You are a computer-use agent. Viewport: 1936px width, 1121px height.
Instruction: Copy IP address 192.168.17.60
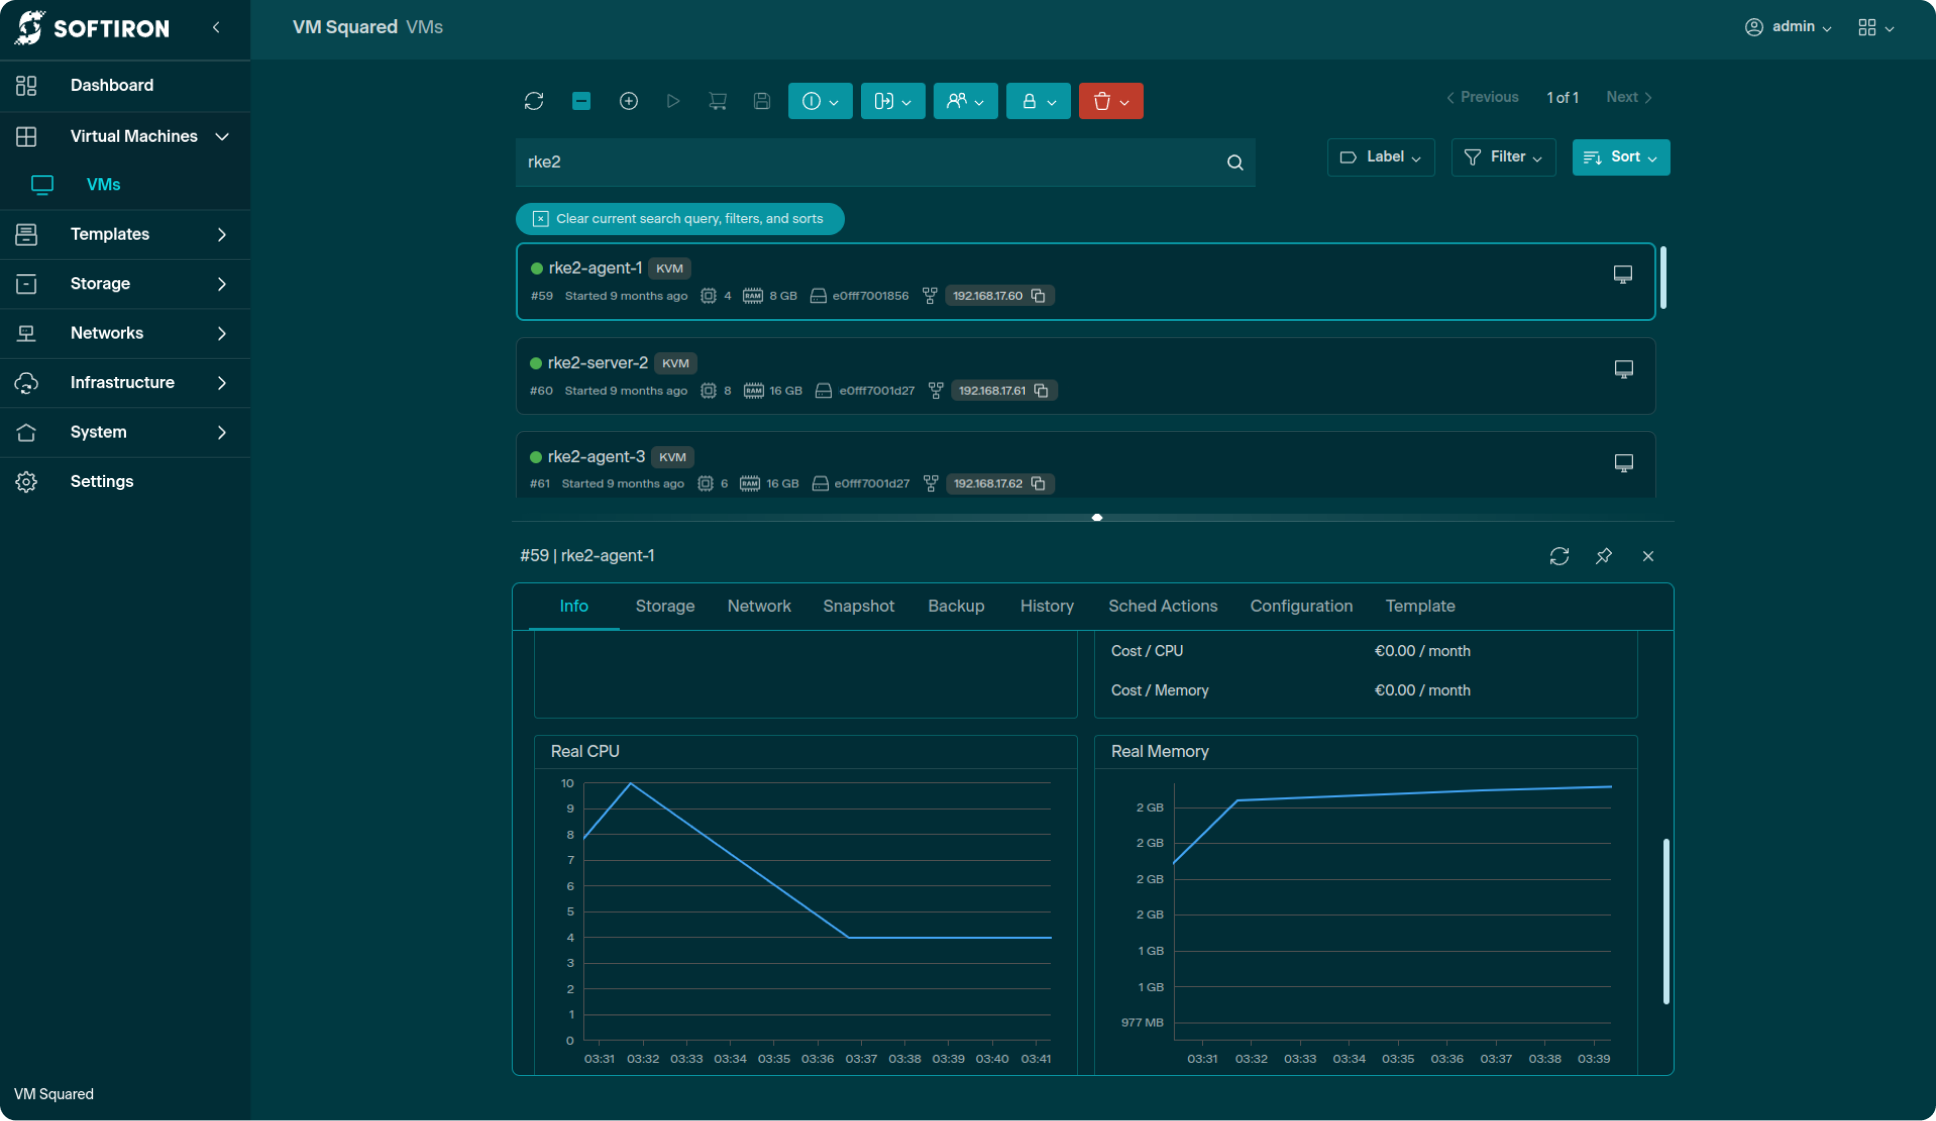pos(1039,296)
